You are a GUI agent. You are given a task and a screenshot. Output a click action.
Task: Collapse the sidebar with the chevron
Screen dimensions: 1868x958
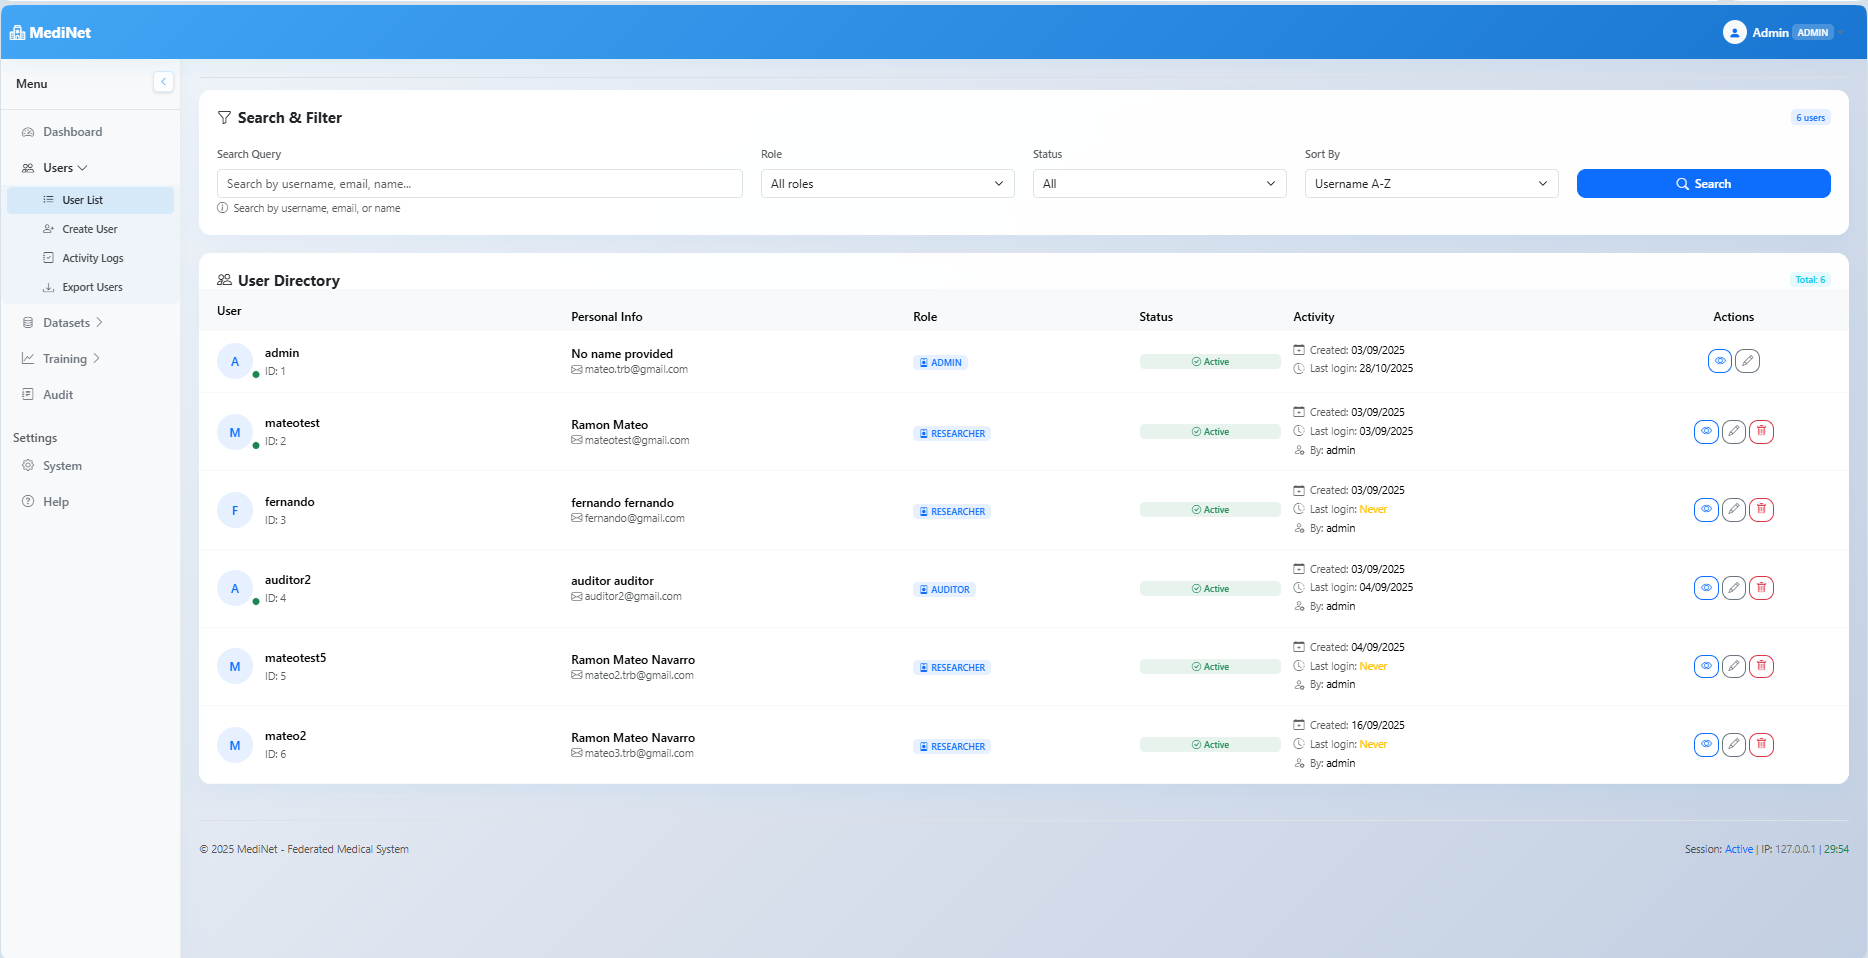coord(163,81)
